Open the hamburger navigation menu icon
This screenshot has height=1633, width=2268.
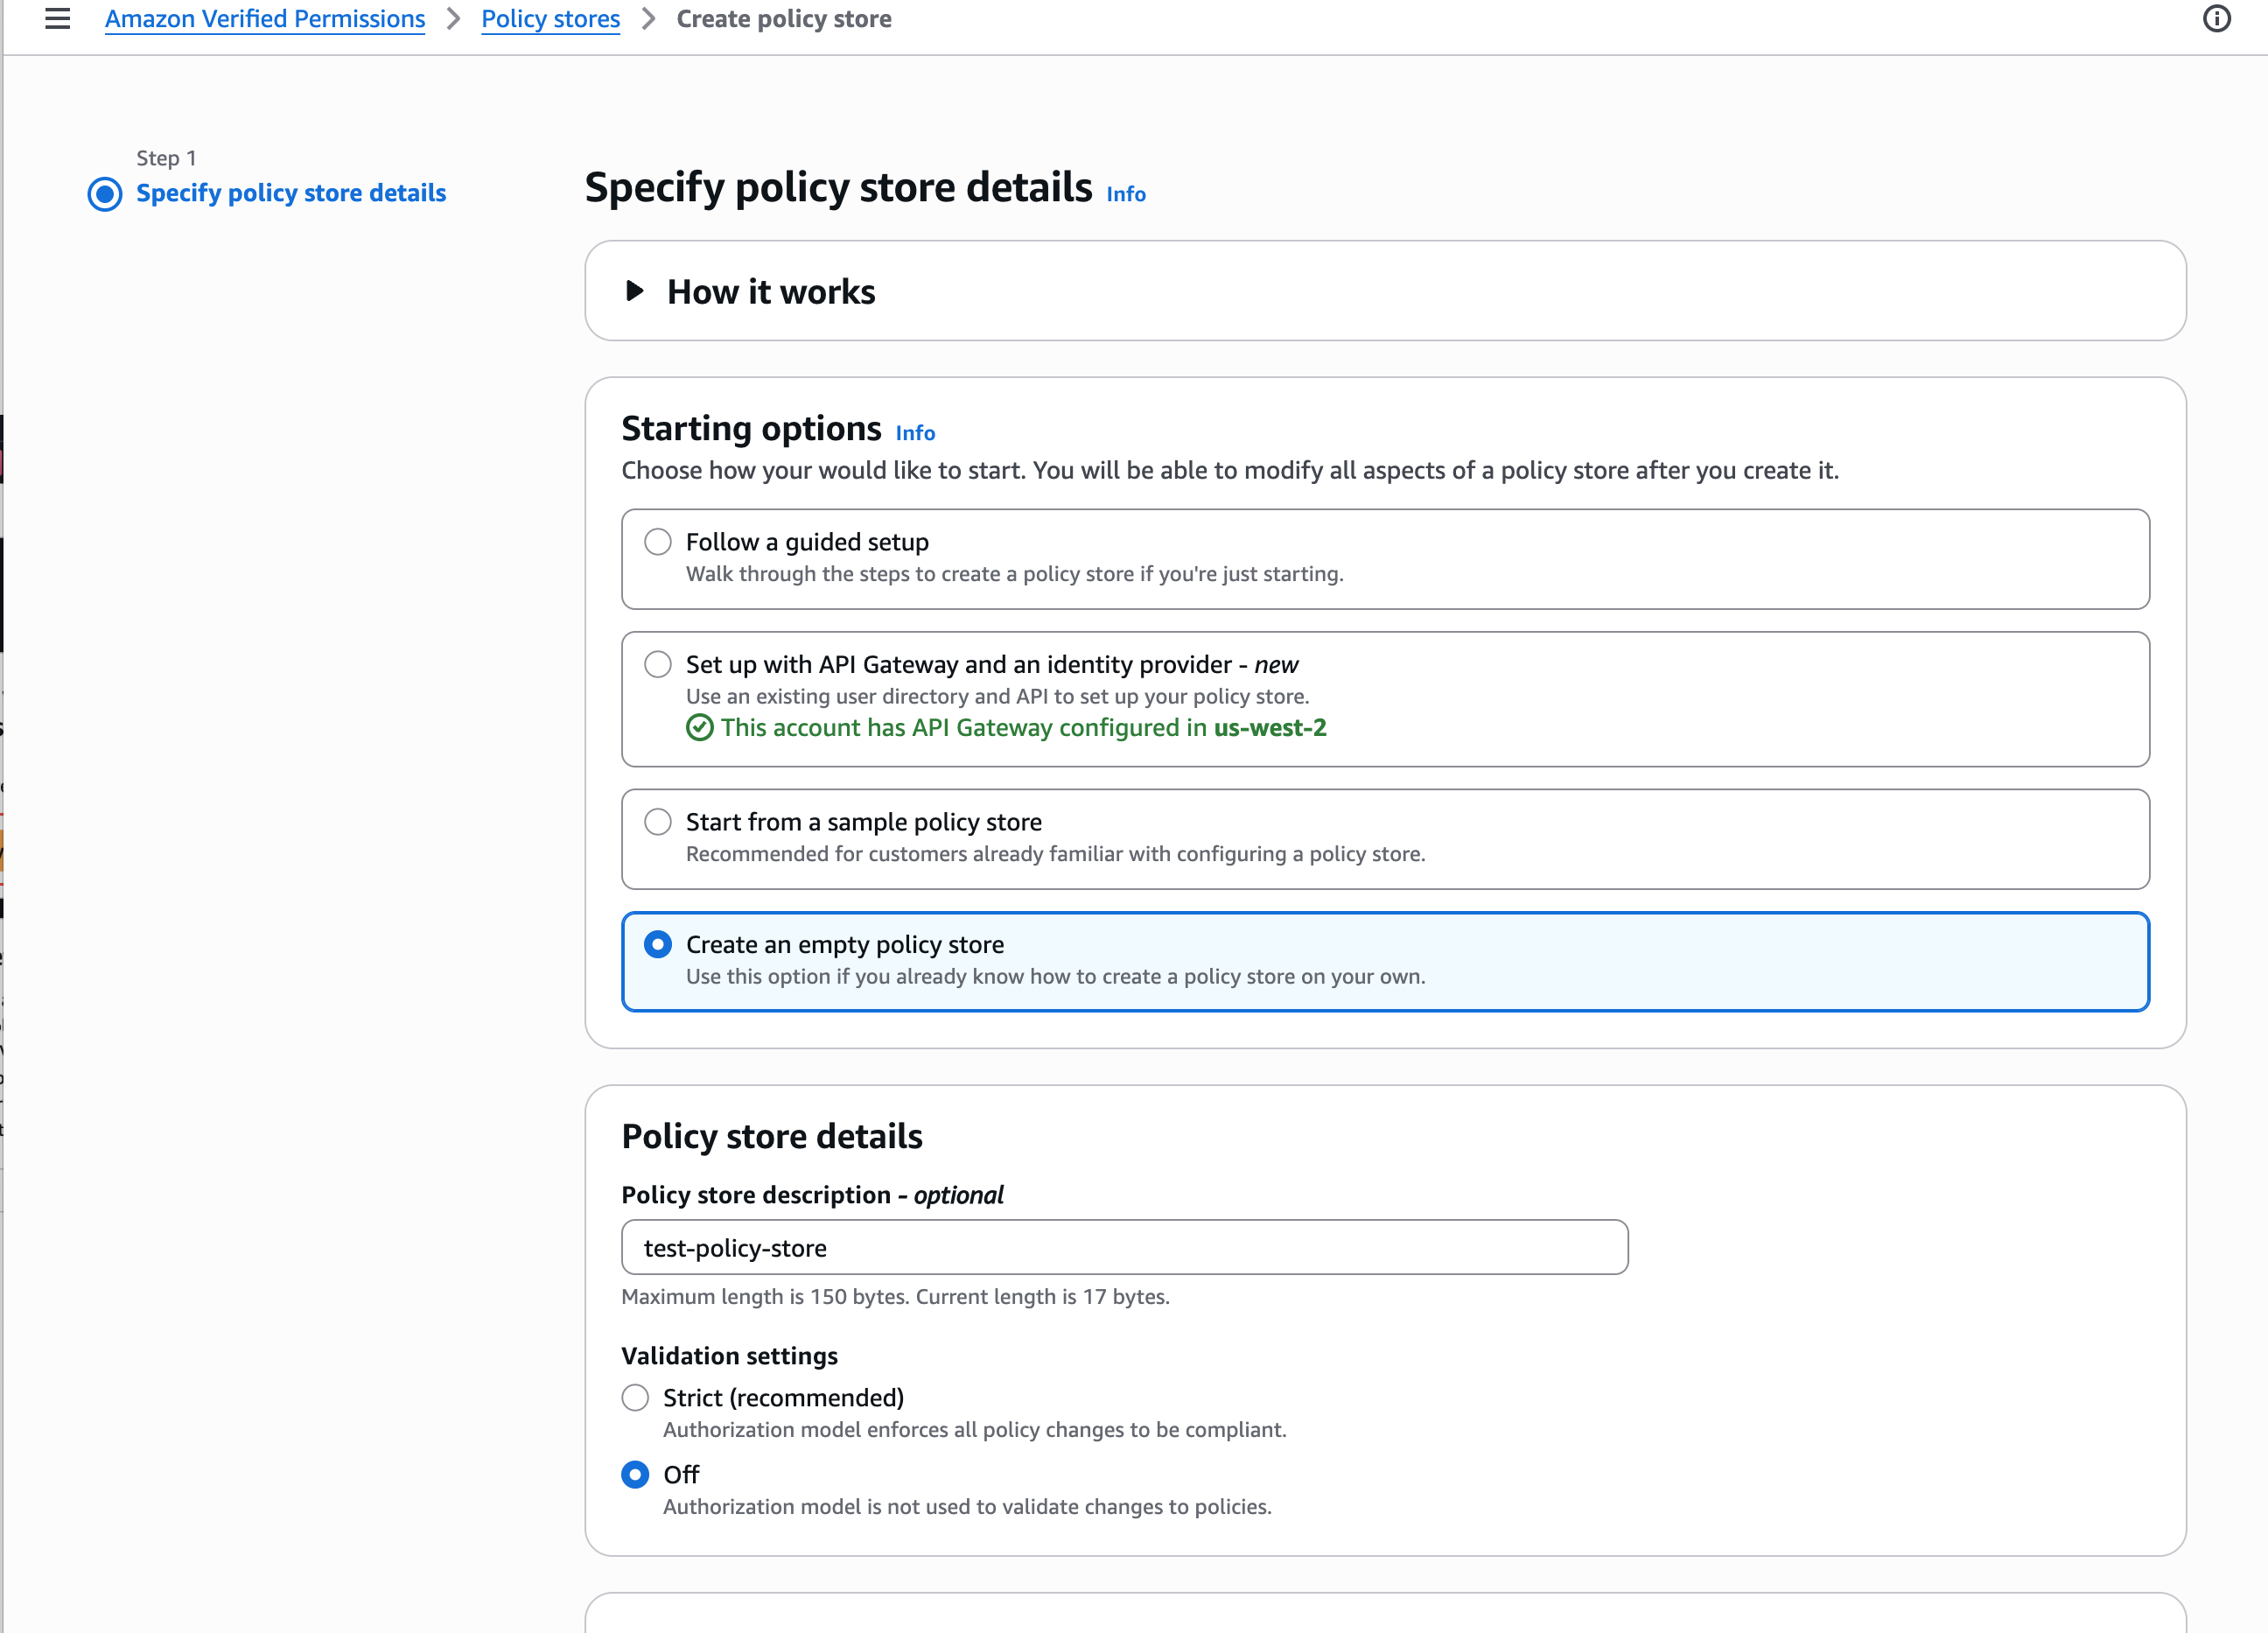pos(57,19)
